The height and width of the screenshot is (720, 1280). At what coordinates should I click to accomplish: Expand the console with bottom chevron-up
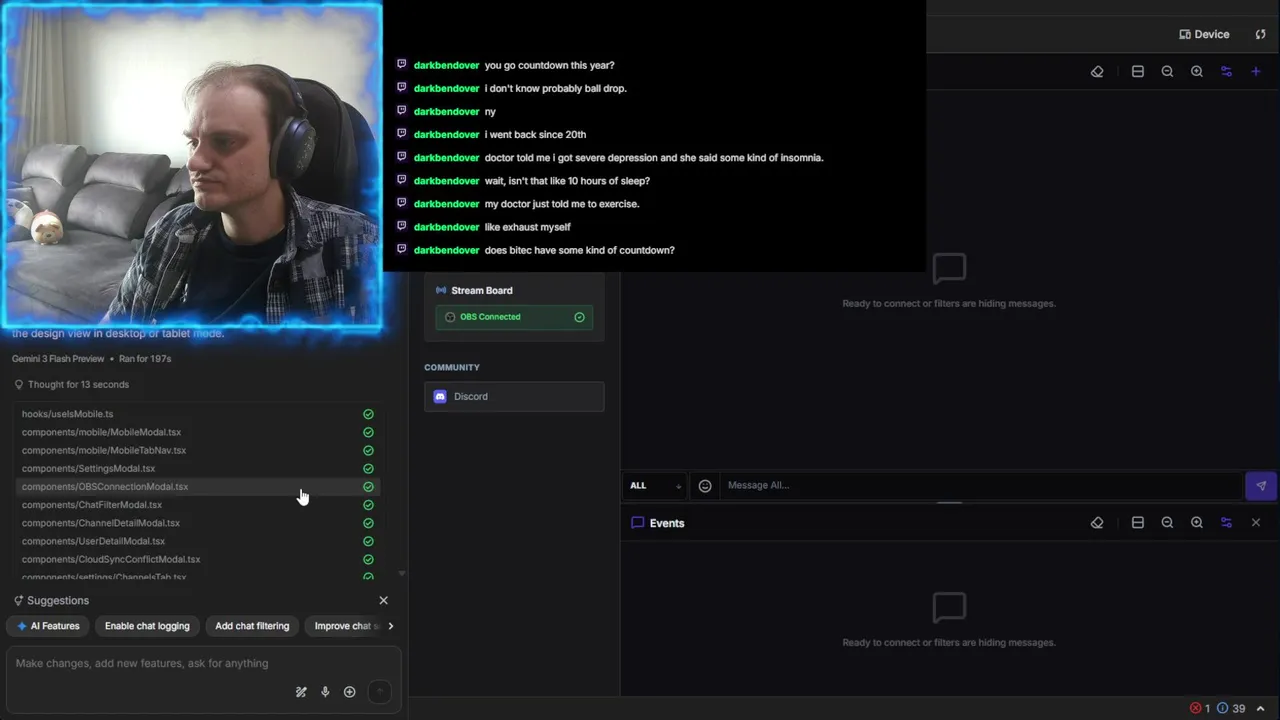click(1261, 708)
